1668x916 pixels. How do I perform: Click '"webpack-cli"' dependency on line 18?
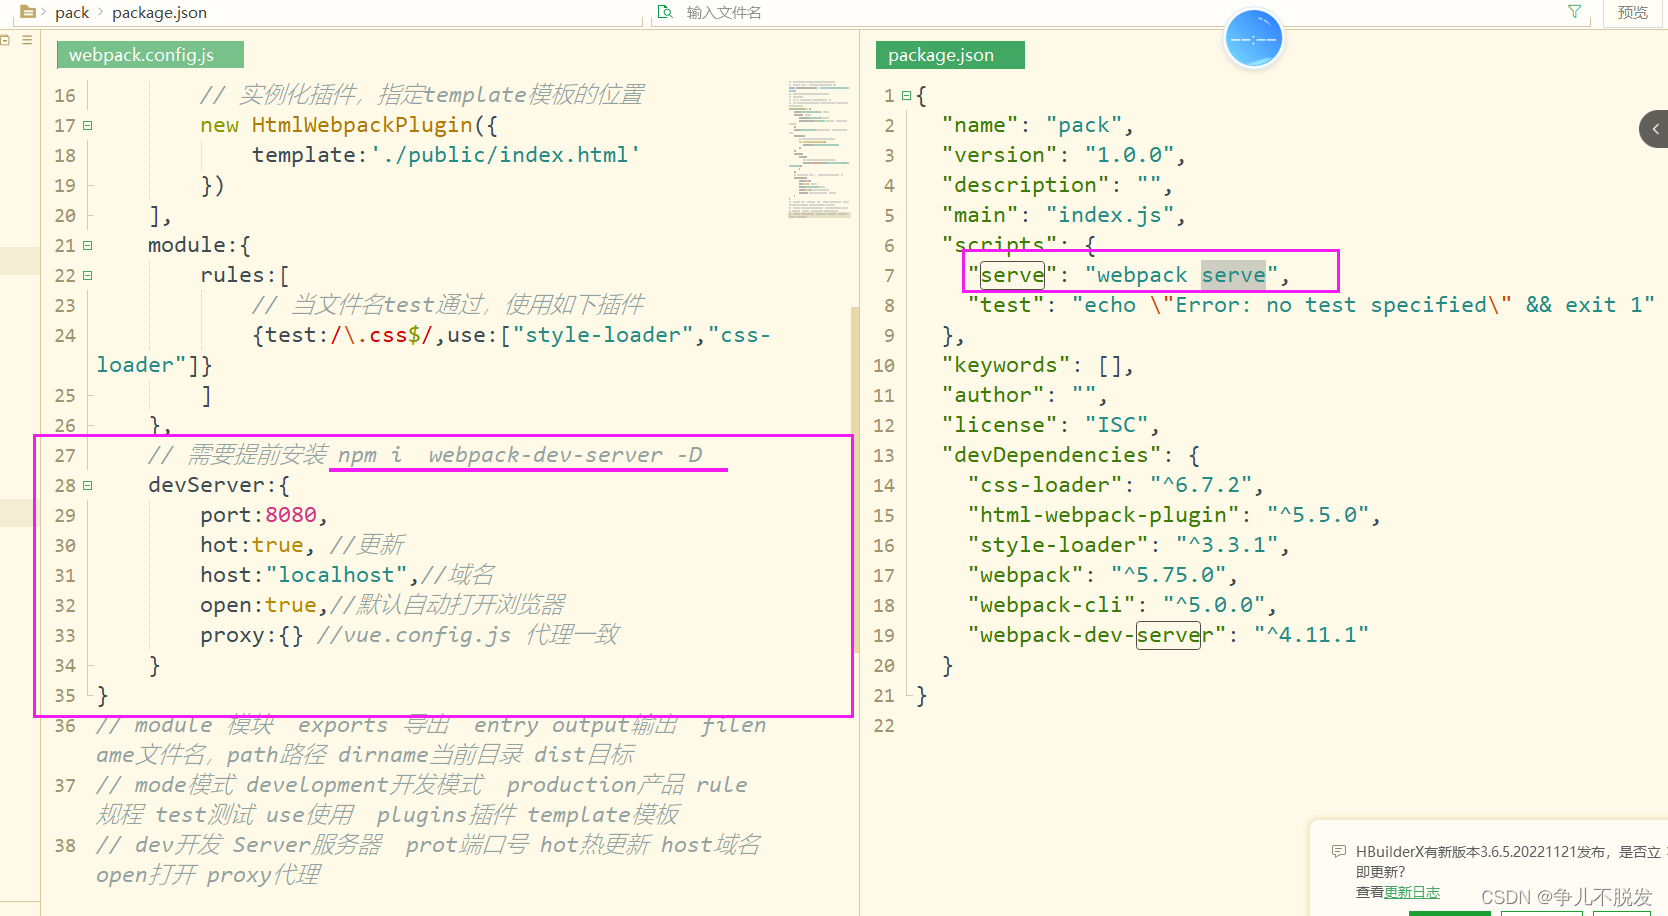coord(1052,605)
